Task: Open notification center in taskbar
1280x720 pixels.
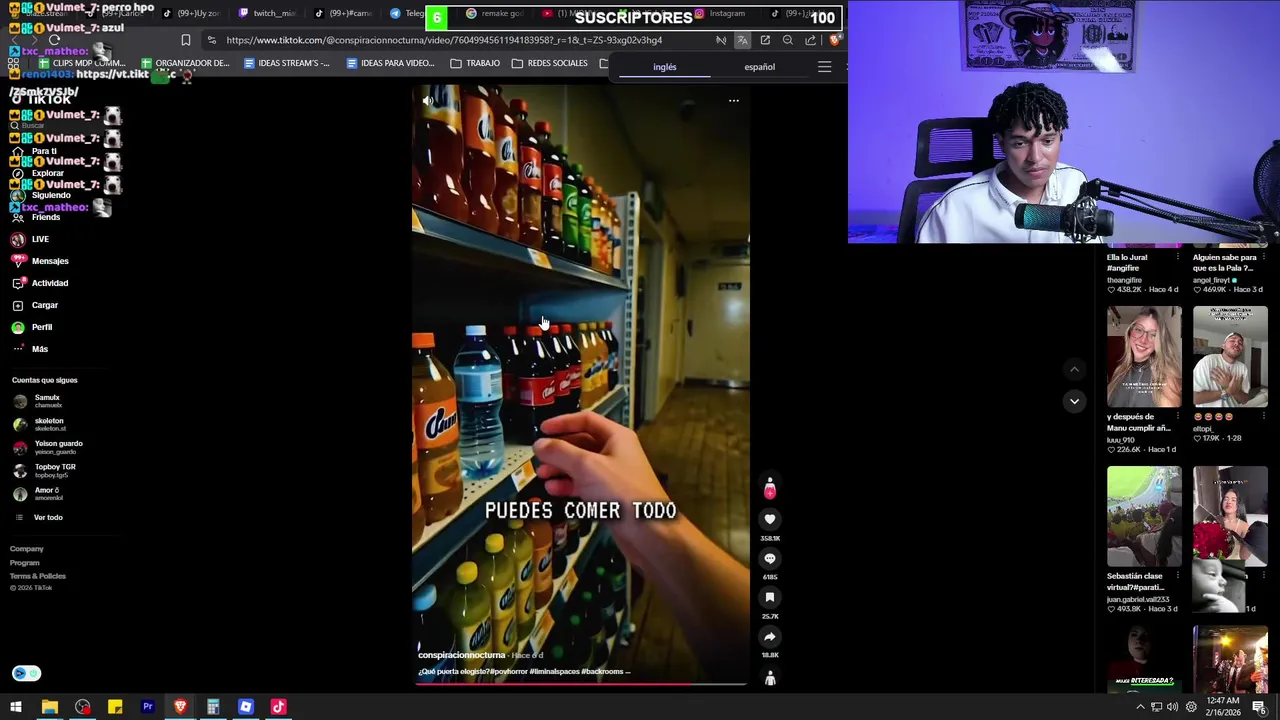Action: click(1259, 707)
